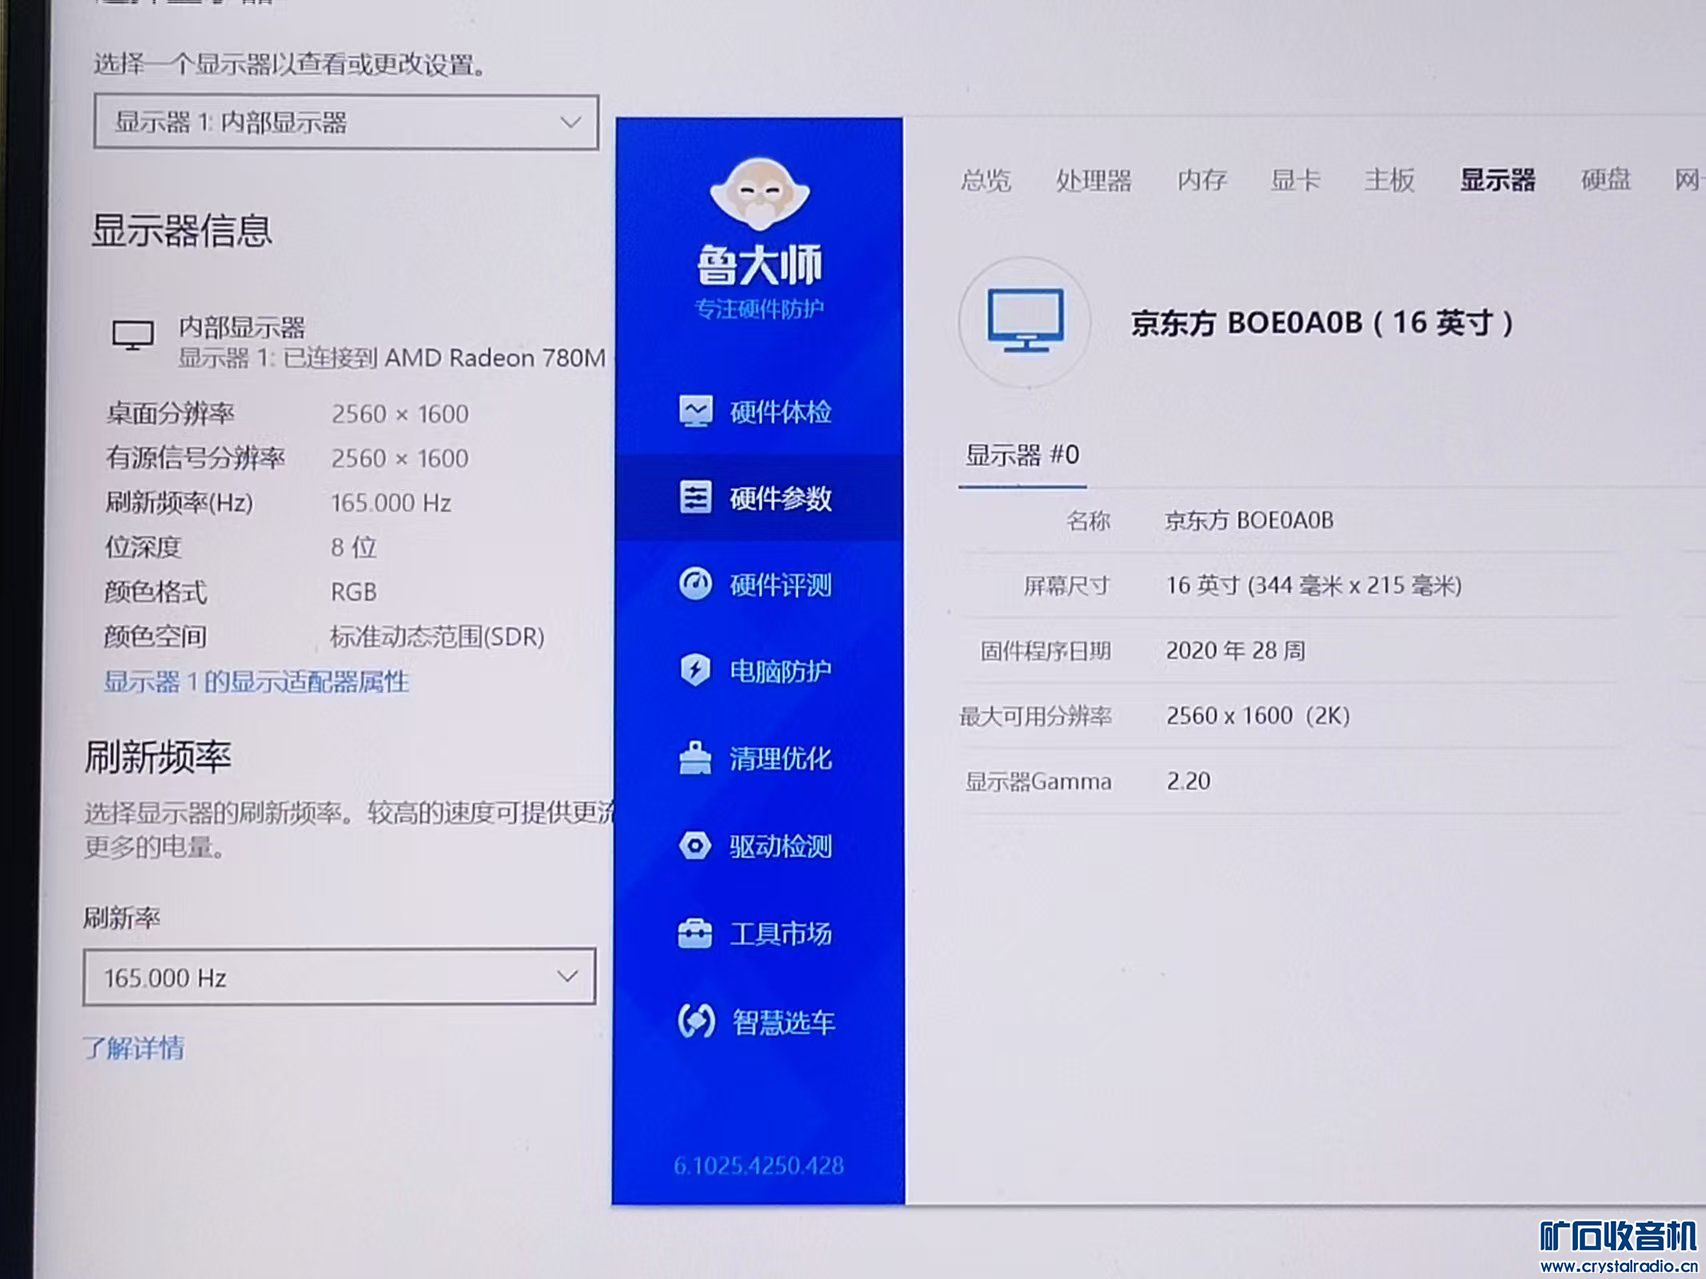Click the 智慧选车 icon
1706x1279 pixels.
click(696, 1021)
